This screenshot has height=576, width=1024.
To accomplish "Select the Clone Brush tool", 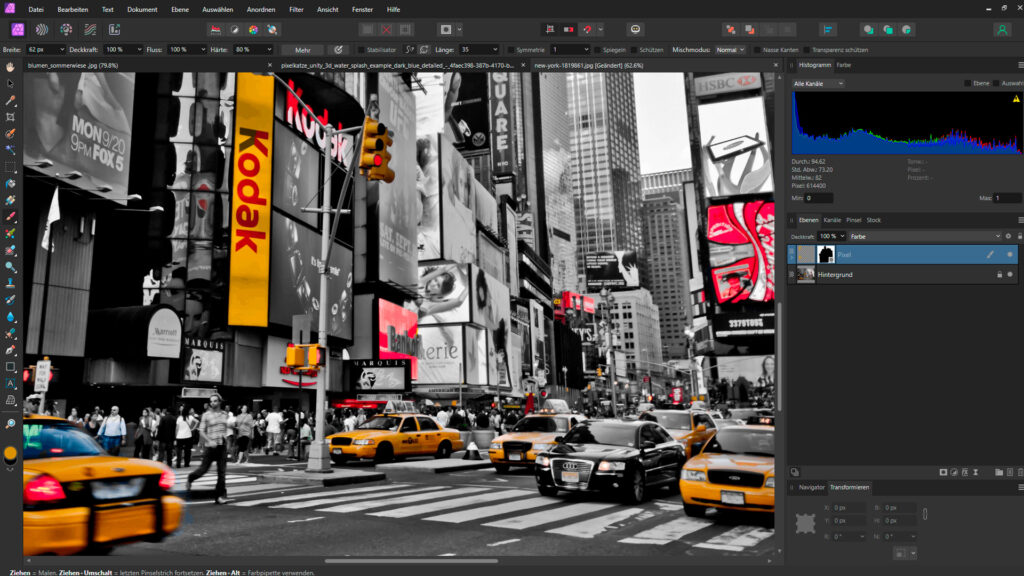I will (10, 283).
